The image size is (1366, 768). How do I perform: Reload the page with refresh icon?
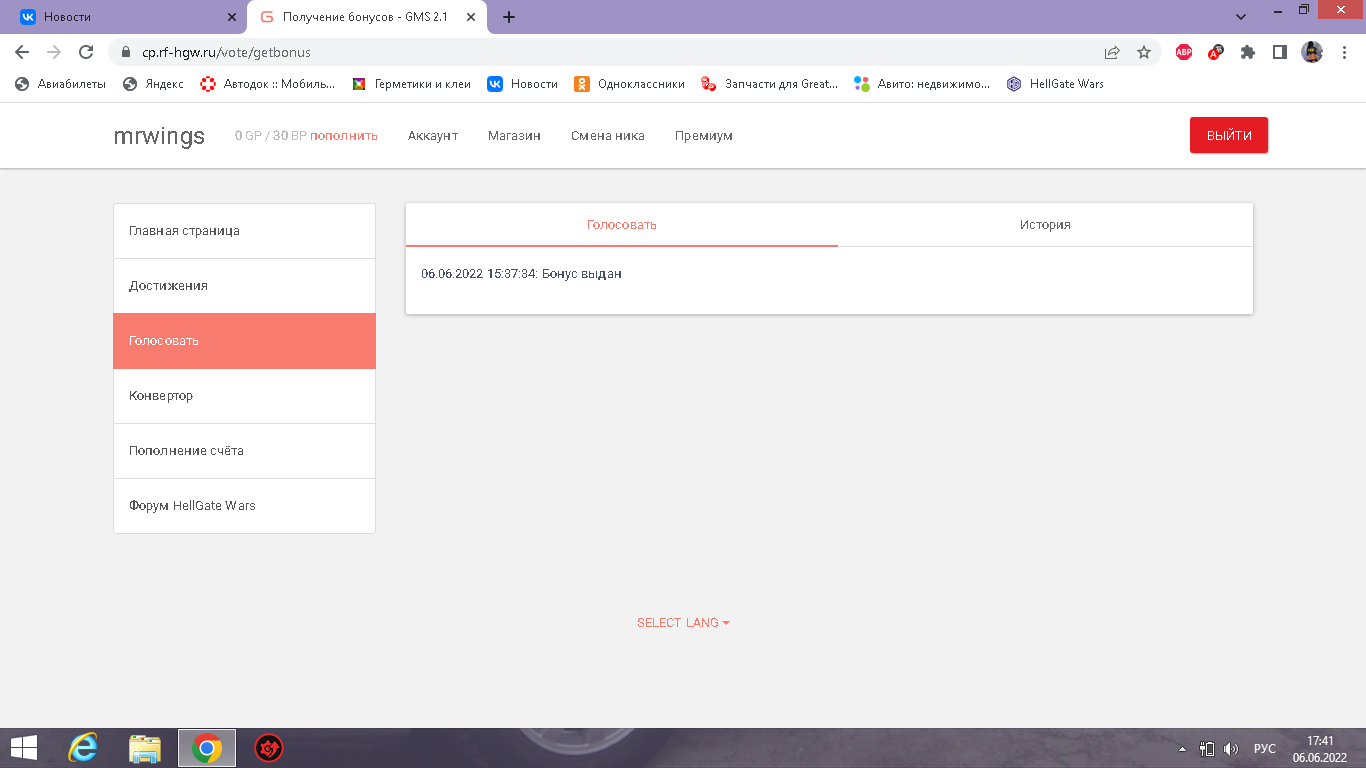[86, 52]
